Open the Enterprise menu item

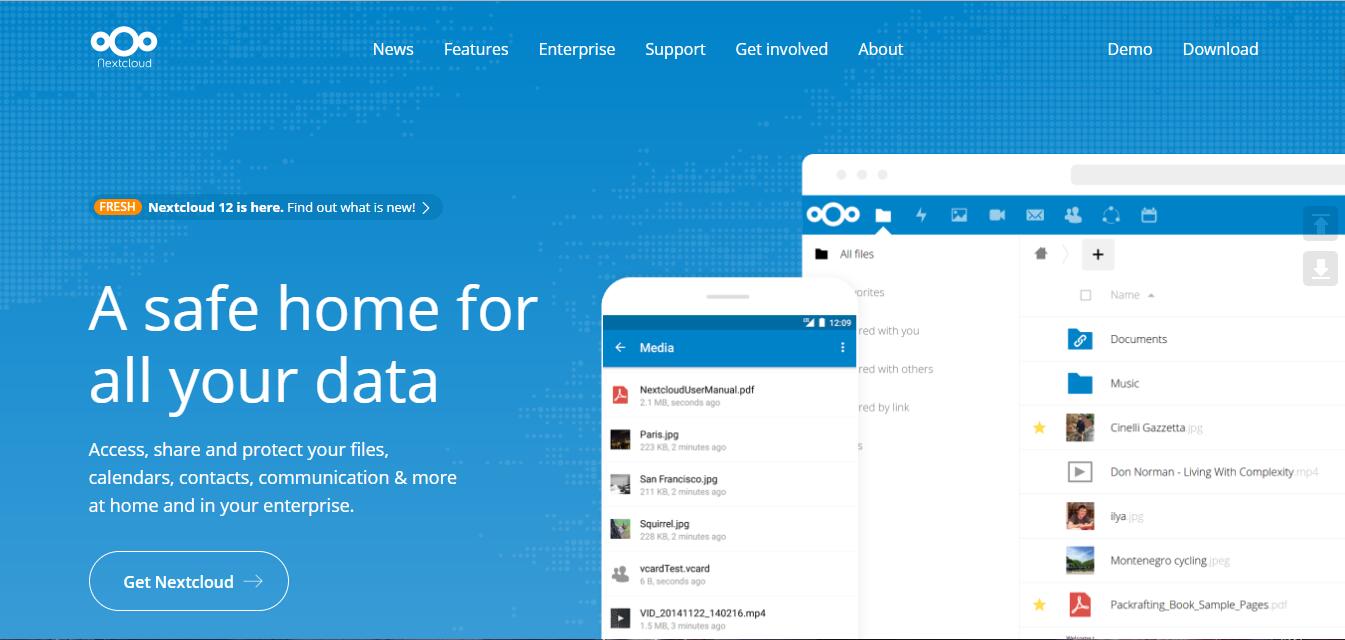pyautogui.click(x=577, y=49)
